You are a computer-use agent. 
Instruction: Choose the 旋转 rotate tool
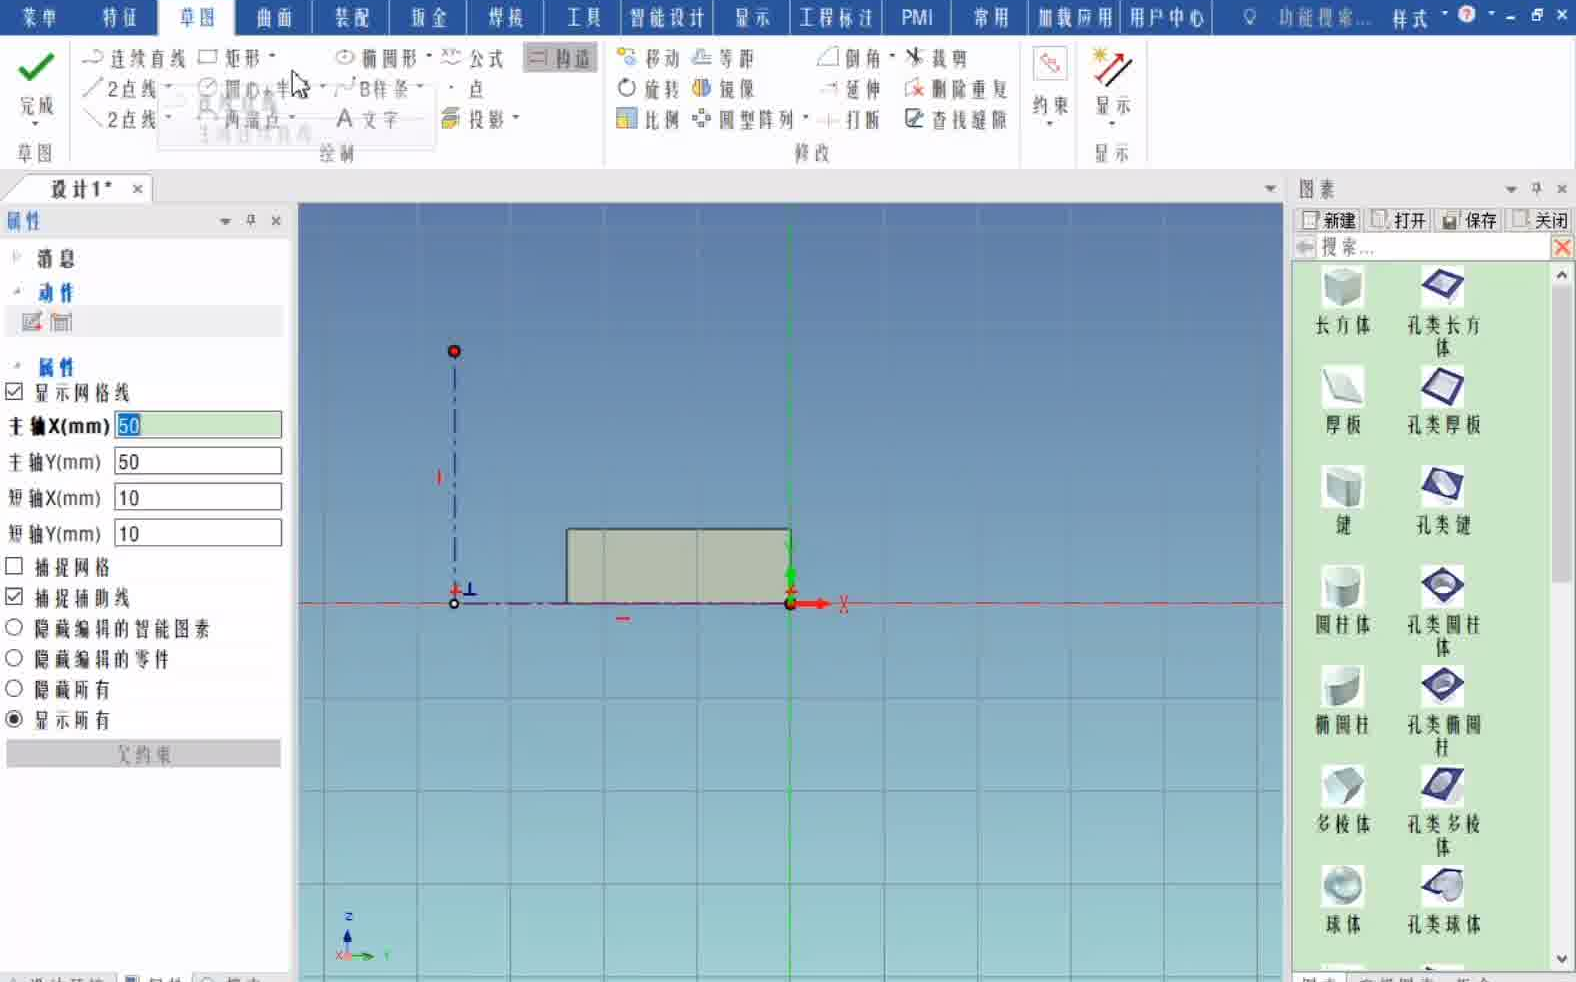pos(648,88)
